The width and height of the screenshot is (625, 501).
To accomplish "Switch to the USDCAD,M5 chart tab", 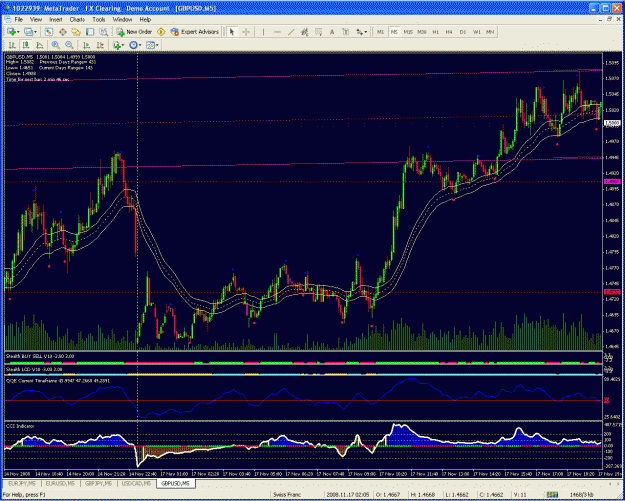I will 136,483.
